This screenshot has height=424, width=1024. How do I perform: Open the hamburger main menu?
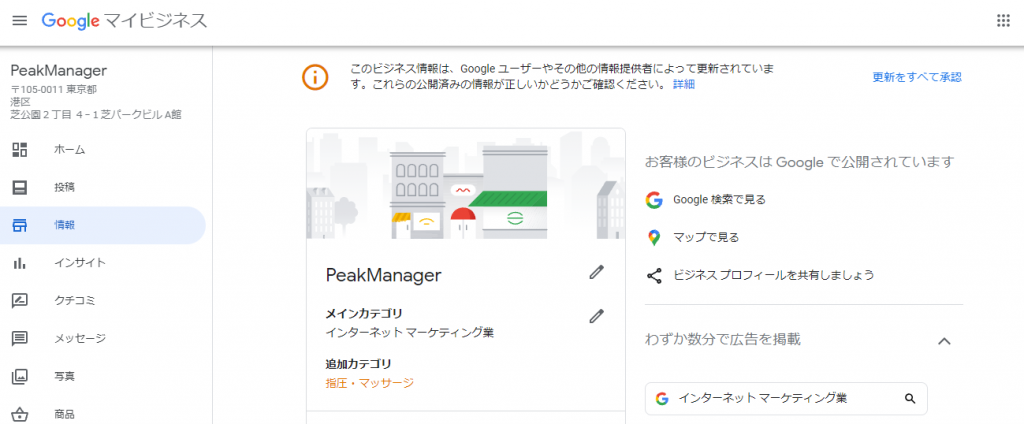(20, 21)
